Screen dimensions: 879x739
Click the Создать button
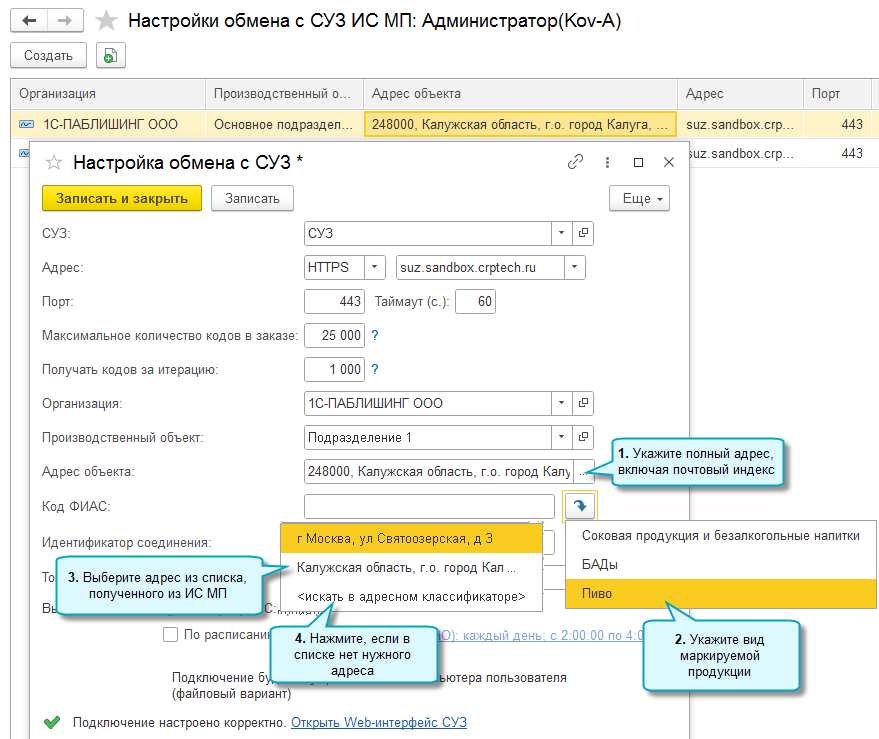pos(48,56)
